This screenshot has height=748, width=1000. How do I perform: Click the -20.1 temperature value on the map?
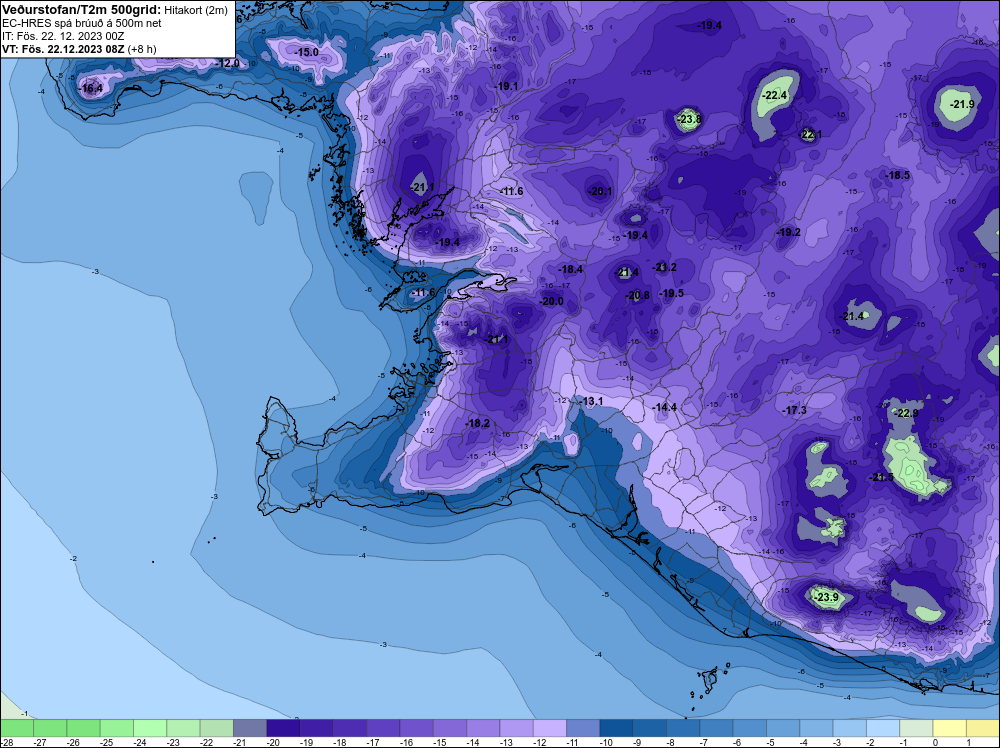[x=599, y=191]
